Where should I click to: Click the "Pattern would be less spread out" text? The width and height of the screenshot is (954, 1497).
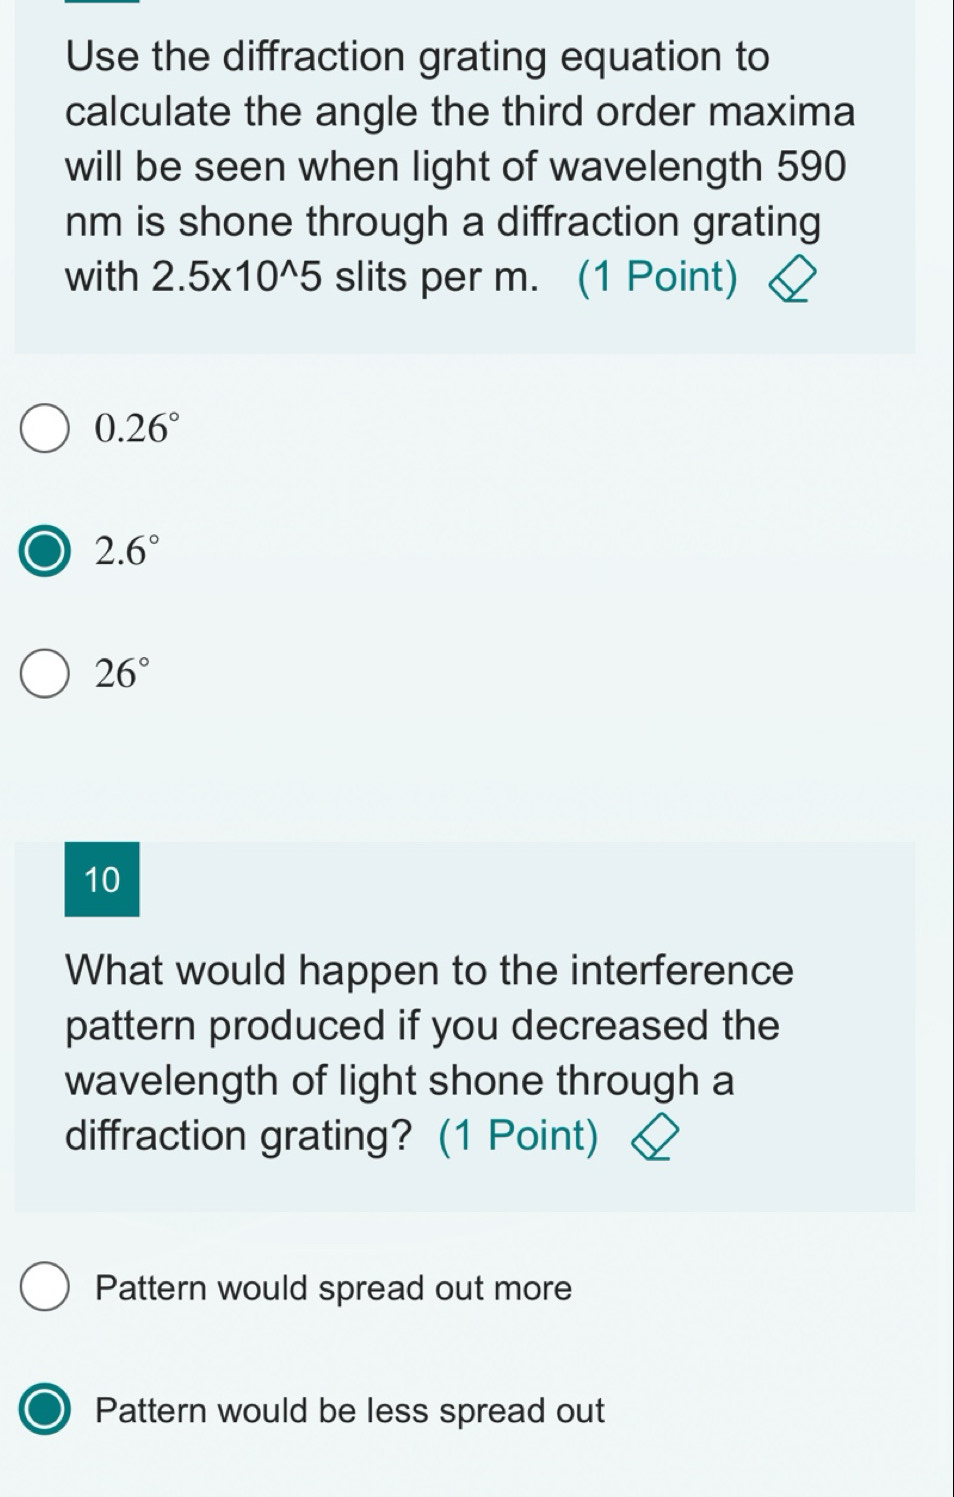pos(350,1411)
